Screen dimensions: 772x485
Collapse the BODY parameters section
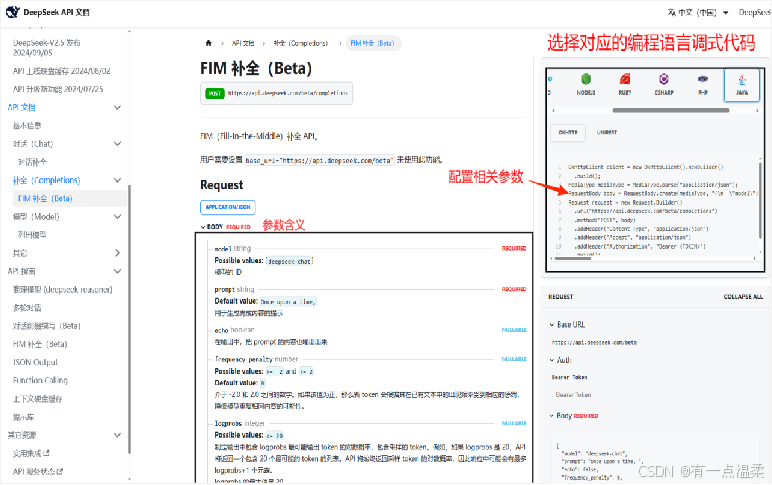tap(225, 226)
